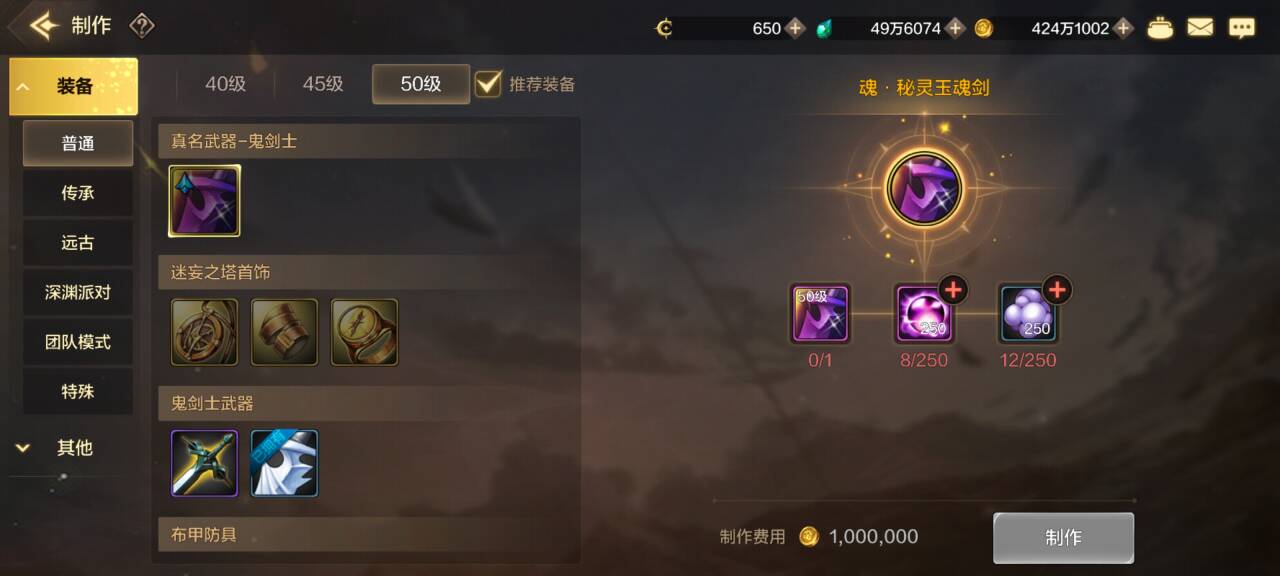This screenshot has width=1280, height=576.
Task: Expand the 其他 category
Action: point(74,448)
